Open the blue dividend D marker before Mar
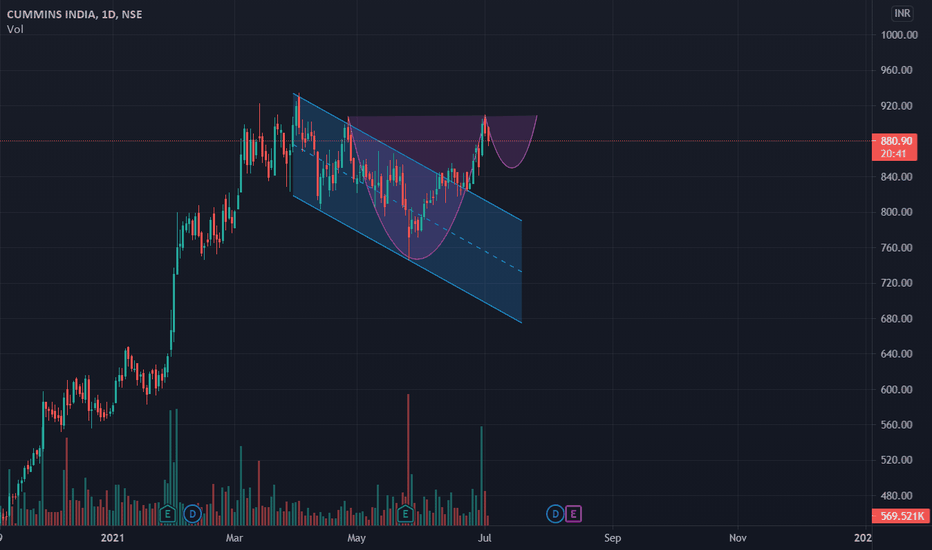The image size is (932, 550). pyautogui.click(x=192, y=514)
